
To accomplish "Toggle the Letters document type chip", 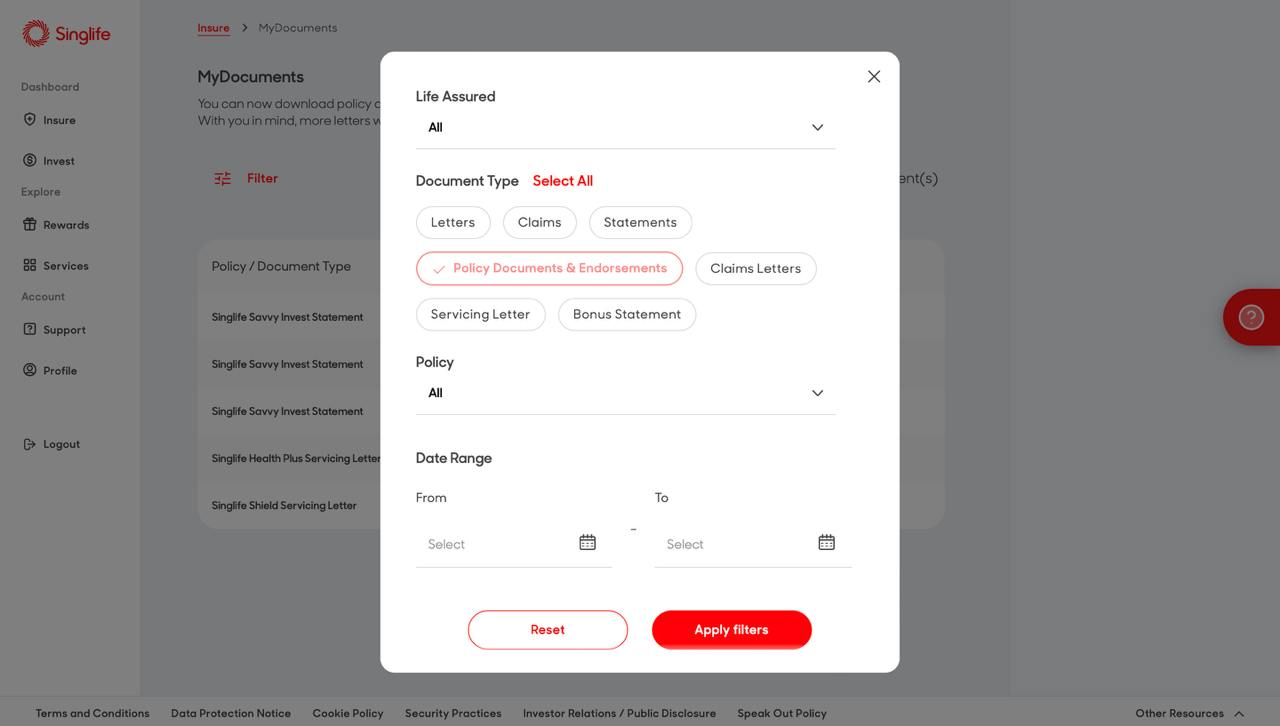I will [453, 222].
